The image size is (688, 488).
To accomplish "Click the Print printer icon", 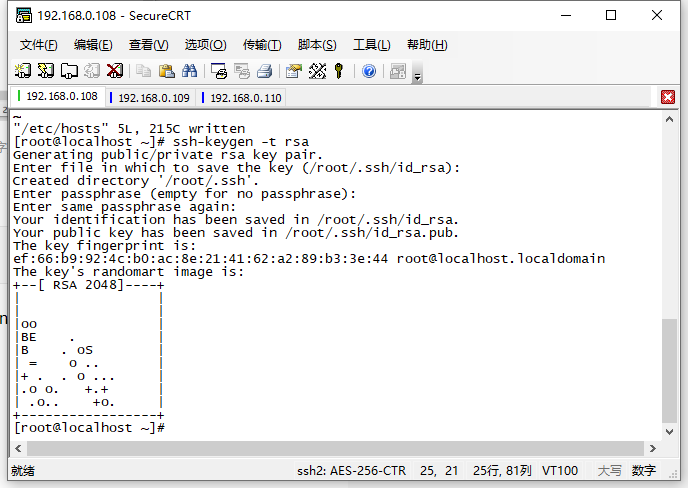I will (x=265, y=71).
